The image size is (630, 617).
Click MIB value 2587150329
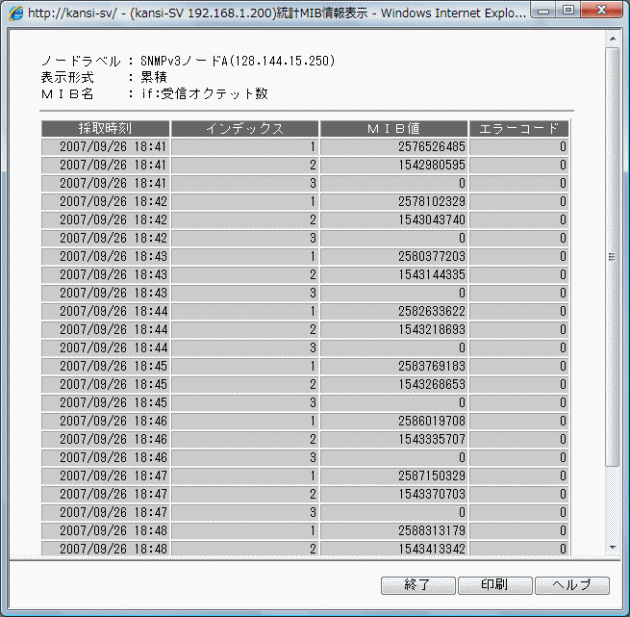(432, 476)
